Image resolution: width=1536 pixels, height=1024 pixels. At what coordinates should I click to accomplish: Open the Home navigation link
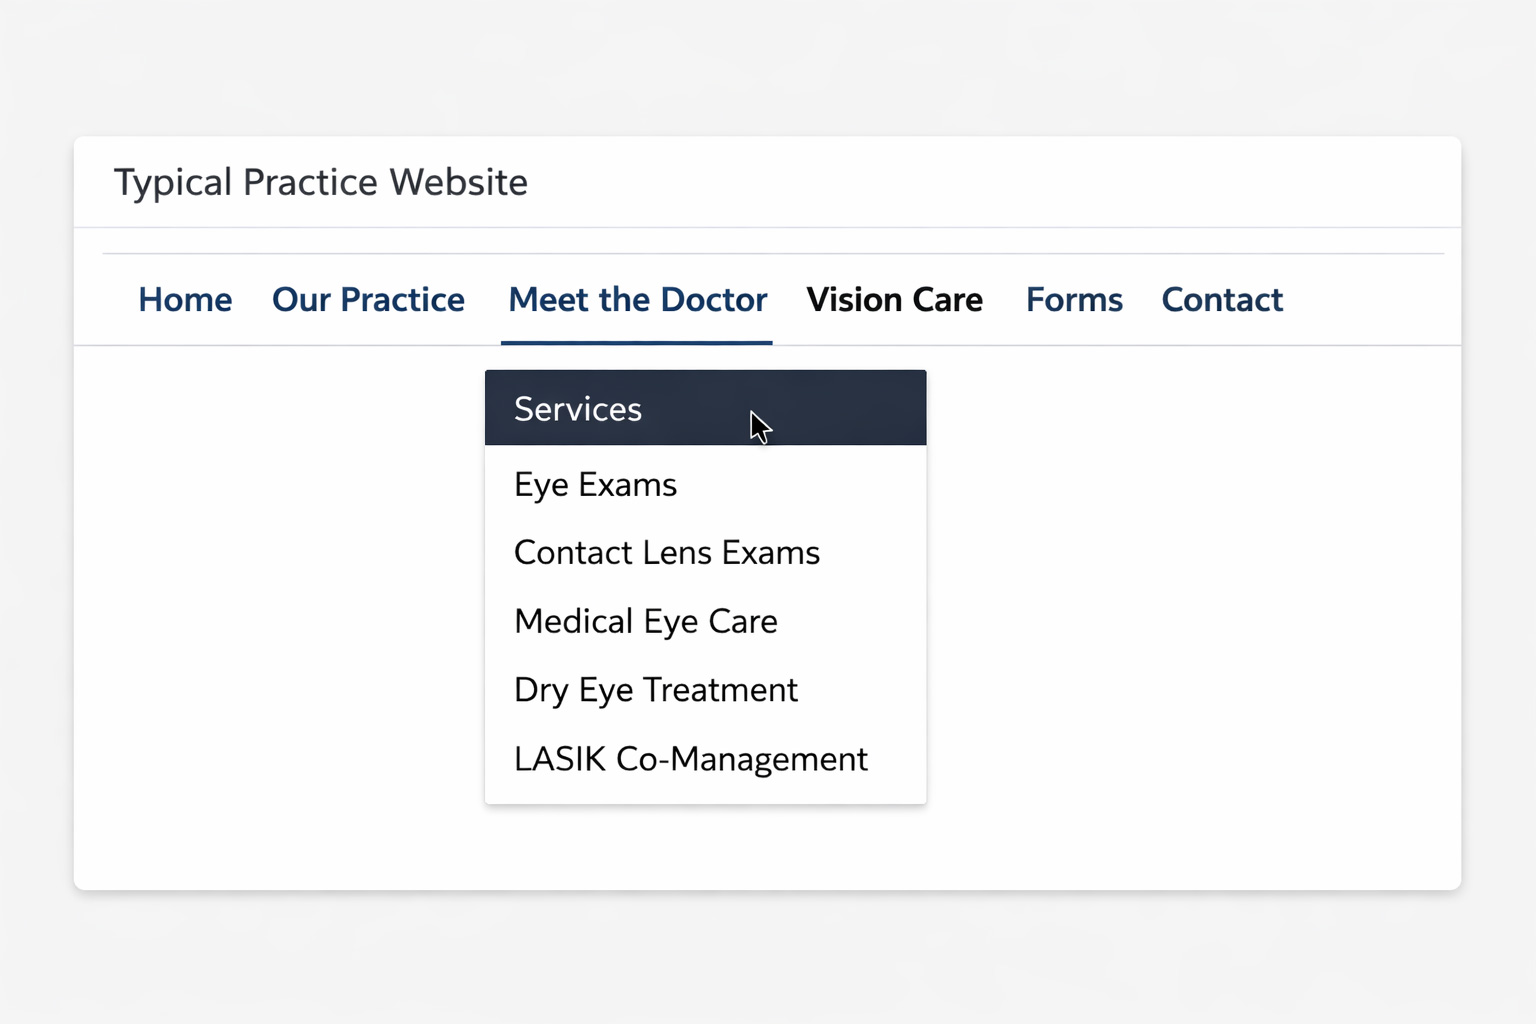[x=185, y=300]
